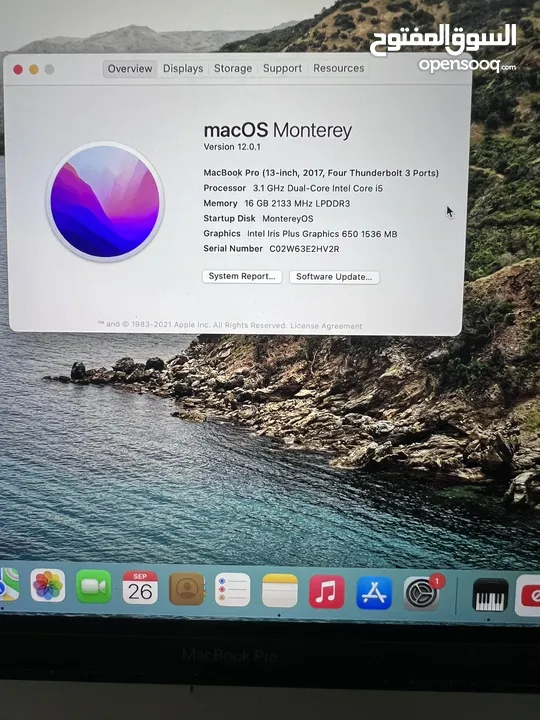The width and height of the screenshot is (540, 720).
Task: Select the Resources tab
Action: (x=339, y=68)
